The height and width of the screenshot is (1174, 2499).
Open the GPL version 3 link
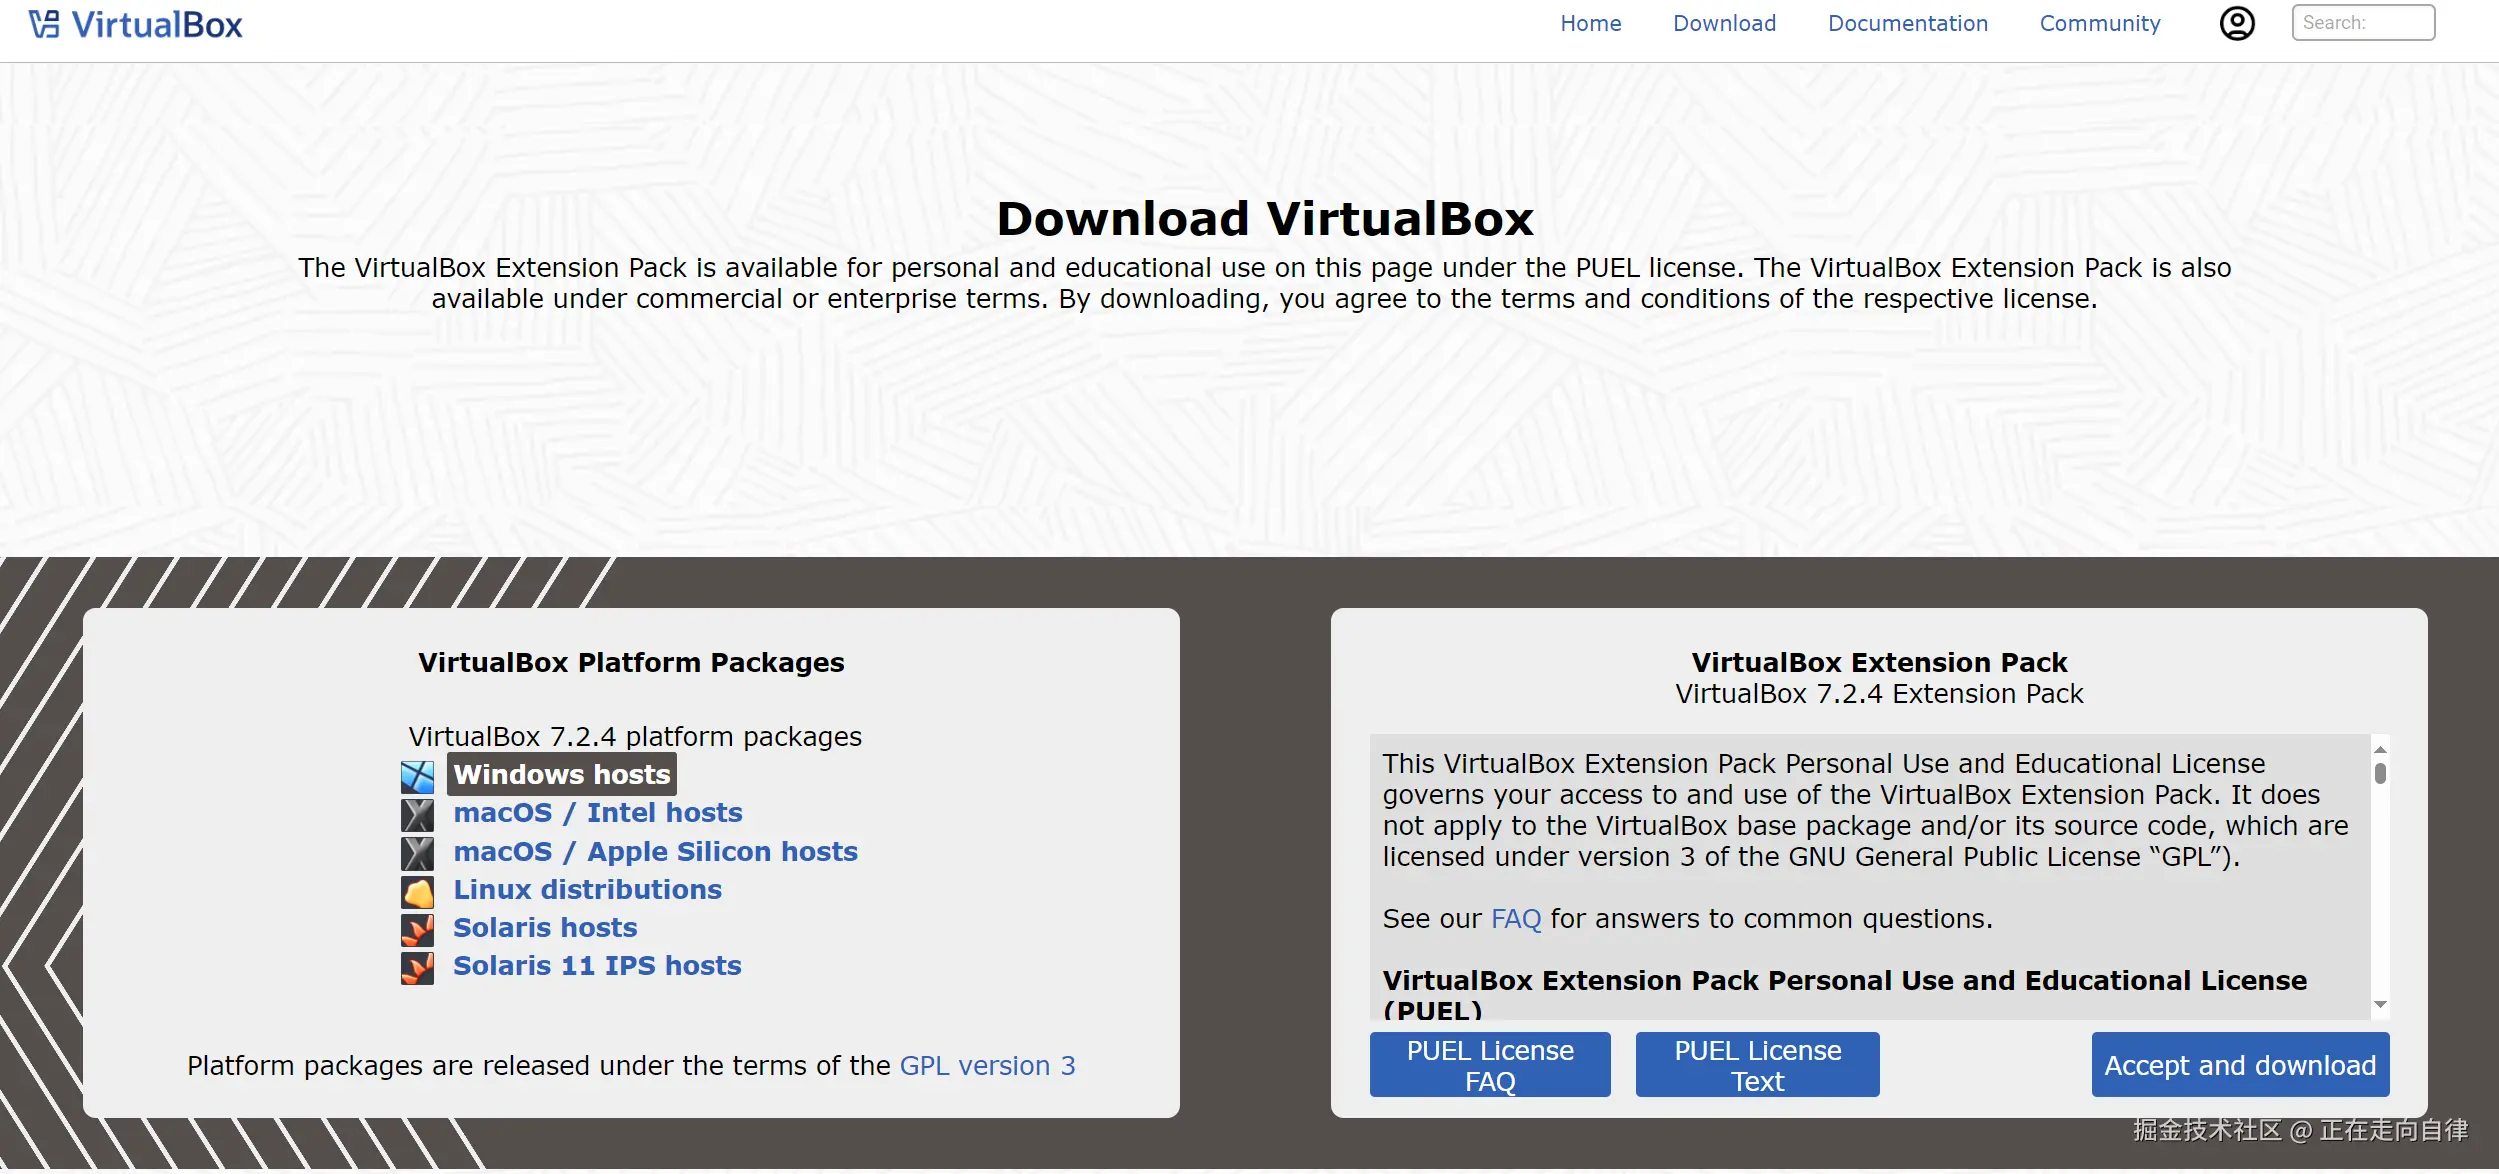pyautogui.click(x=987, y=1065)
